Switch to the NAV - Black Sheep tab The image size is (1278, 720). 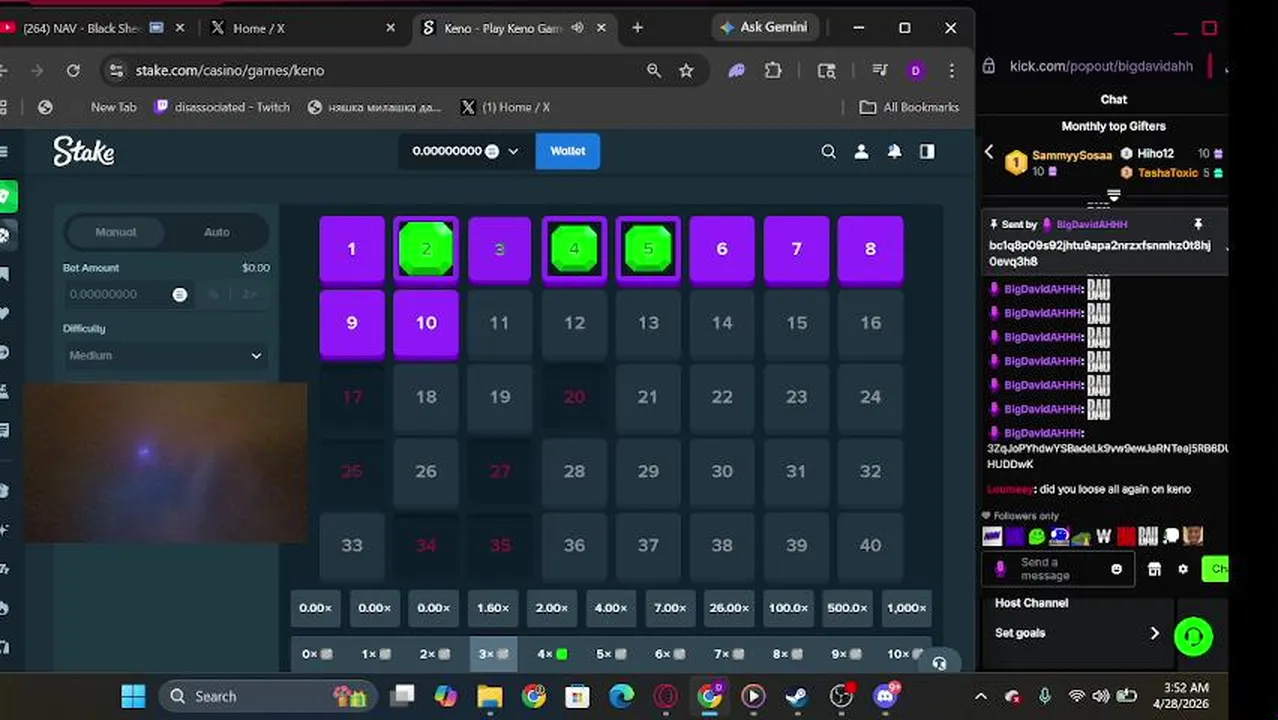[85, 28]
